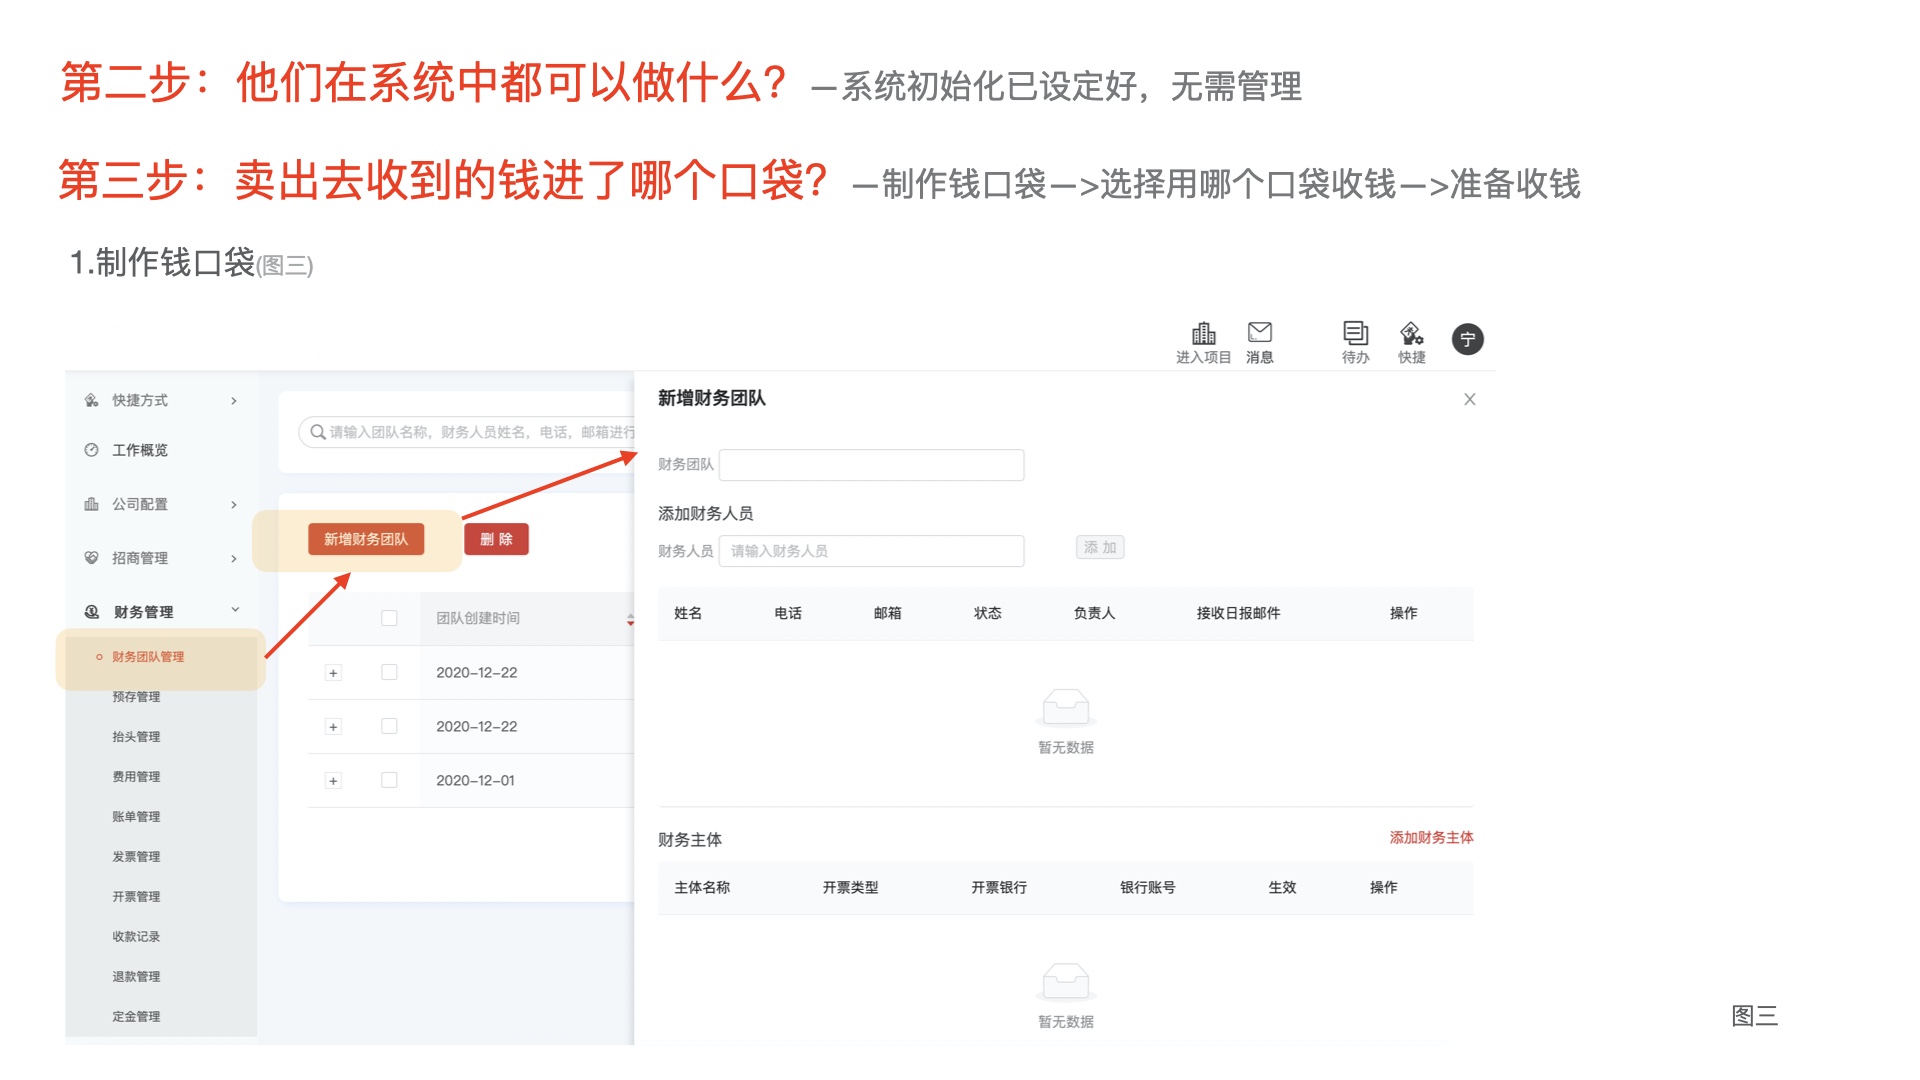Check the first 2020-12-22 row checkbox
This screenshot has width=1920, height=1080.
click(389, 672)
